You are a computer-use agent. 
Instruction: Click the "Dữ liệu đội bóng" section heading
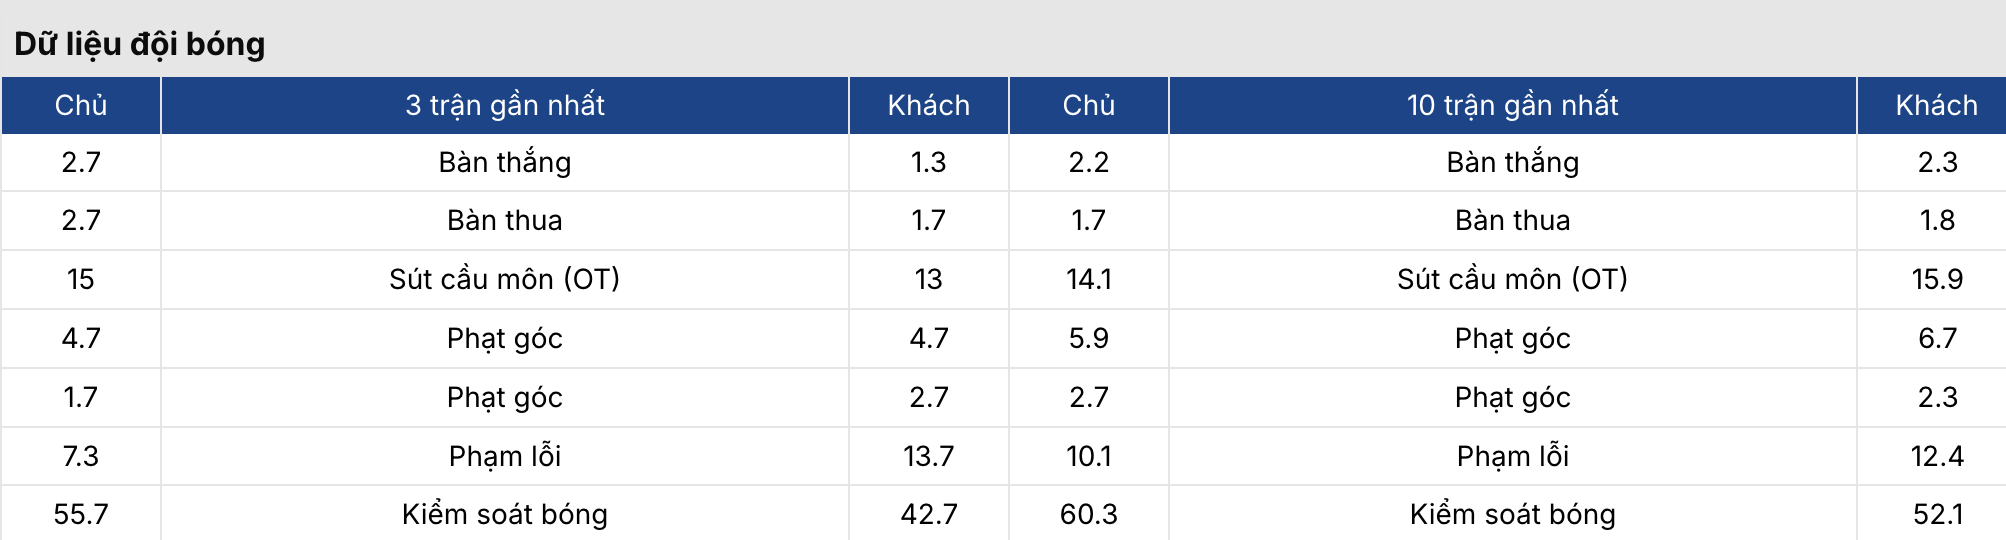coord(140,44)
